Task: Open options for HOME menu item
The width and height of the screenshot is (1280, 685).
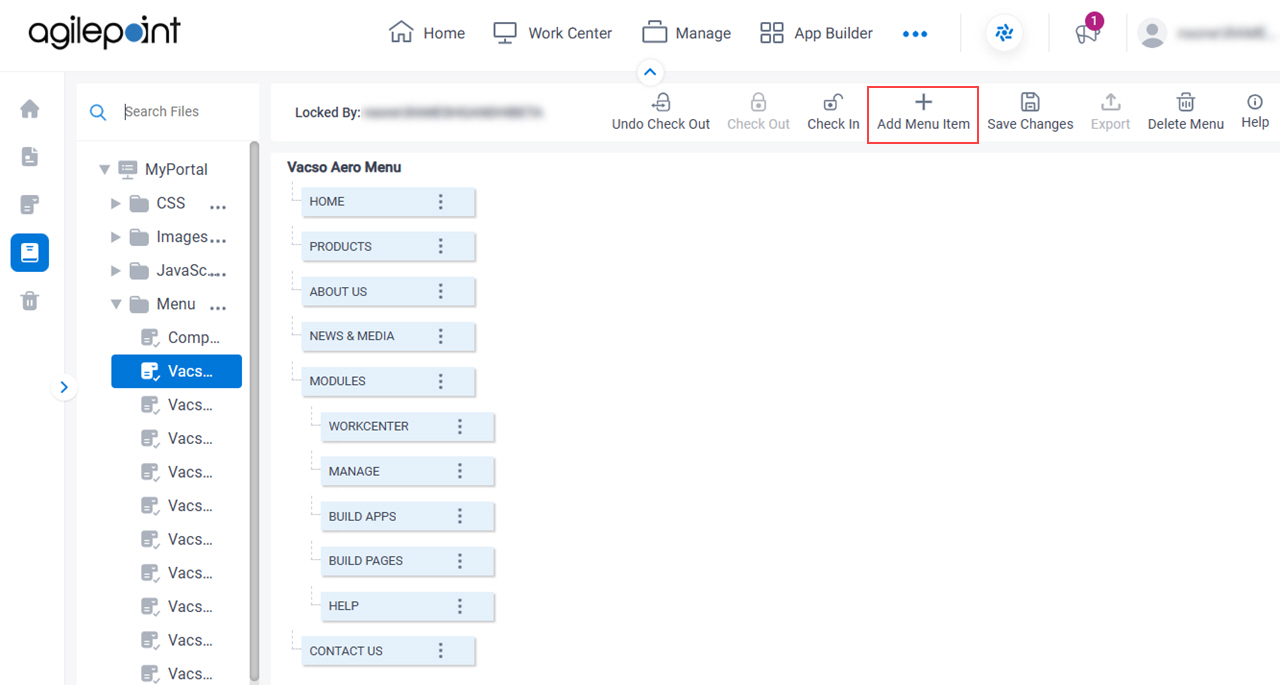Action: point(440,201)
